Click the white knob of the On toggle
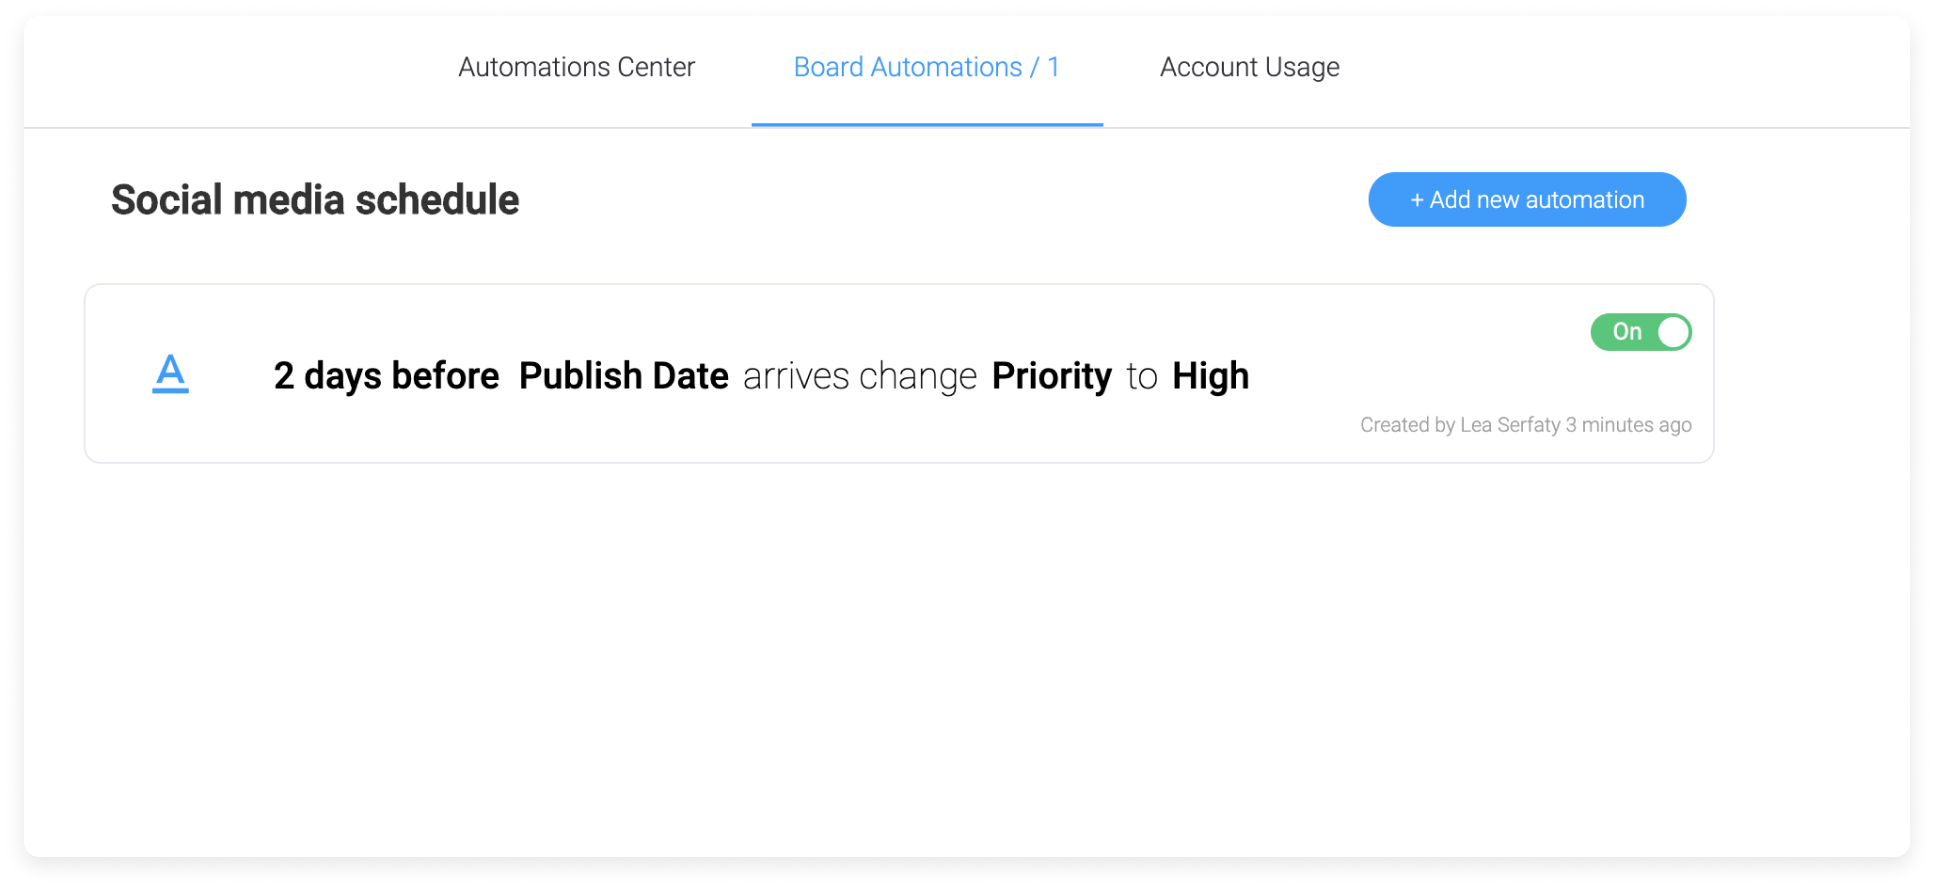Screen dimensions: 1934x889 1673,332
